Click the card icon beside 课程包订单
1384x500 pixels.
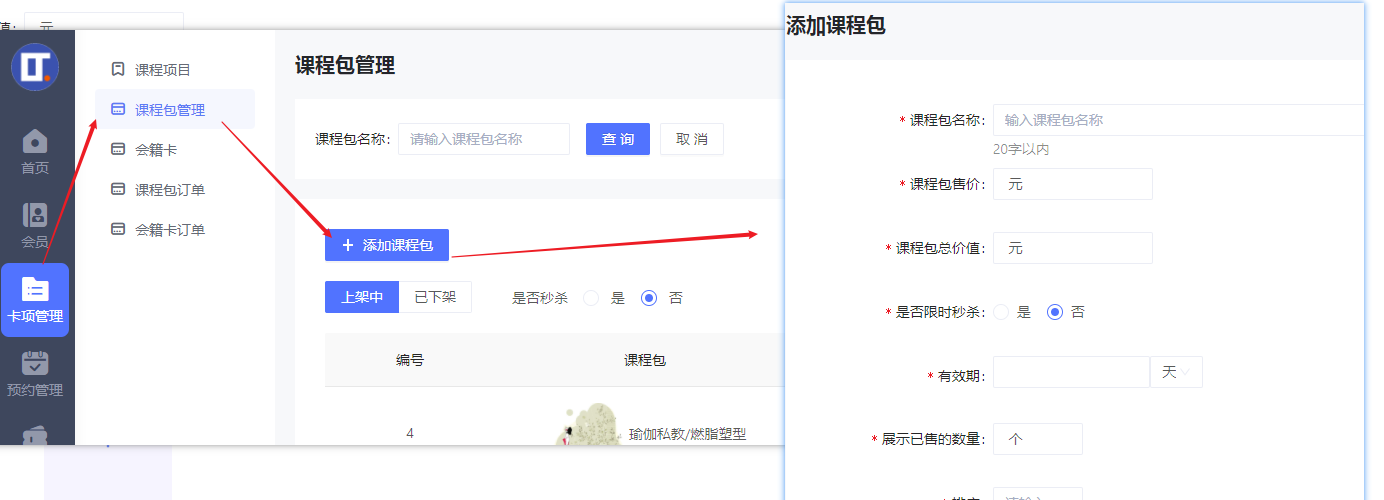(x=118, y=189)
